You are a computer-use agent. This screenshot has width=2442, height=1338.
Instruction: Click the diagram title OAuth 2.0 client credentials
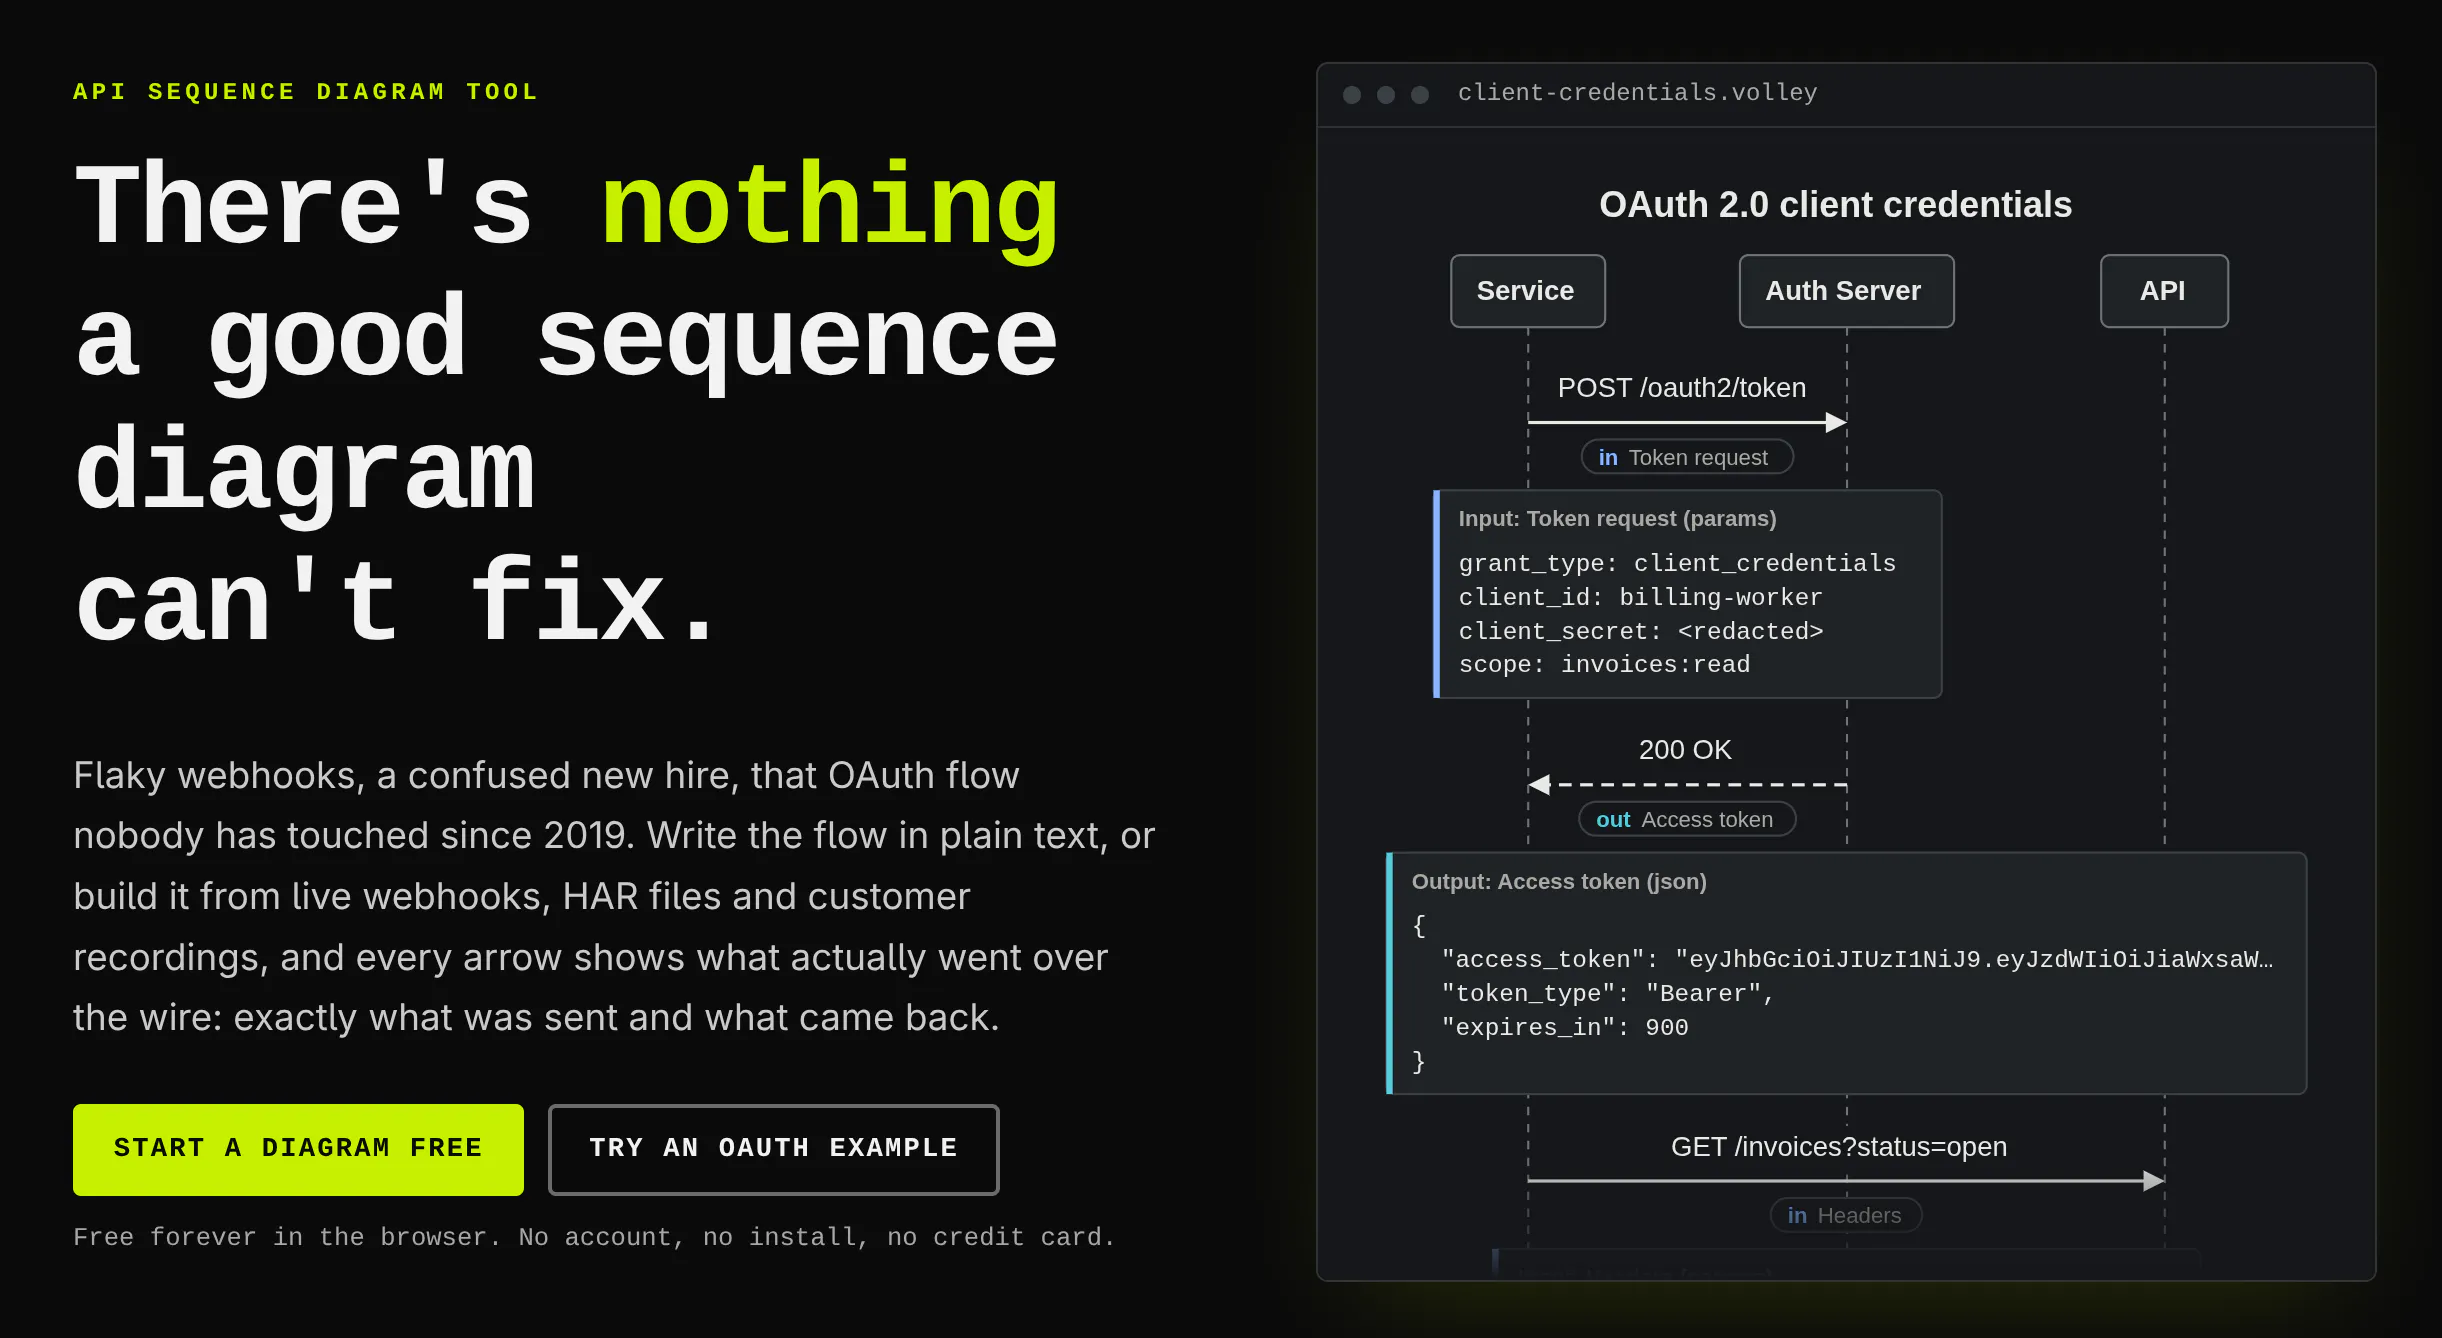coord(1835,205)
